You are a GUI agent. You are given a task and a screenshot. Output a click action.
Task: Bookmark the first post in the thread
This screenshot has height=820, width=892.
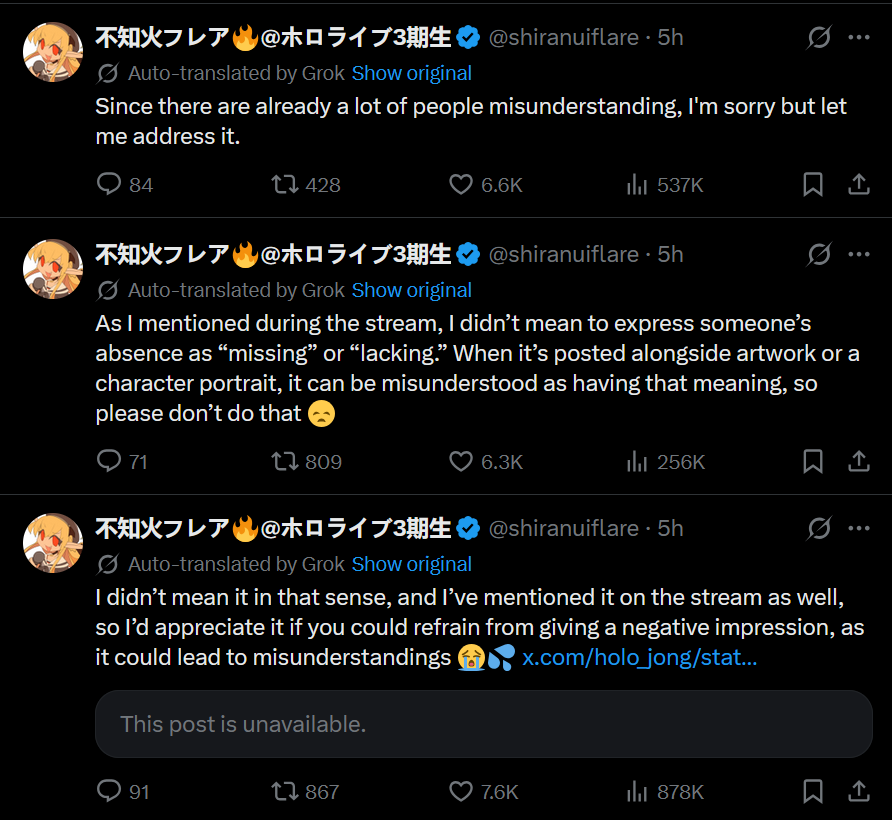pyautogui.click(x=813, y=185)
